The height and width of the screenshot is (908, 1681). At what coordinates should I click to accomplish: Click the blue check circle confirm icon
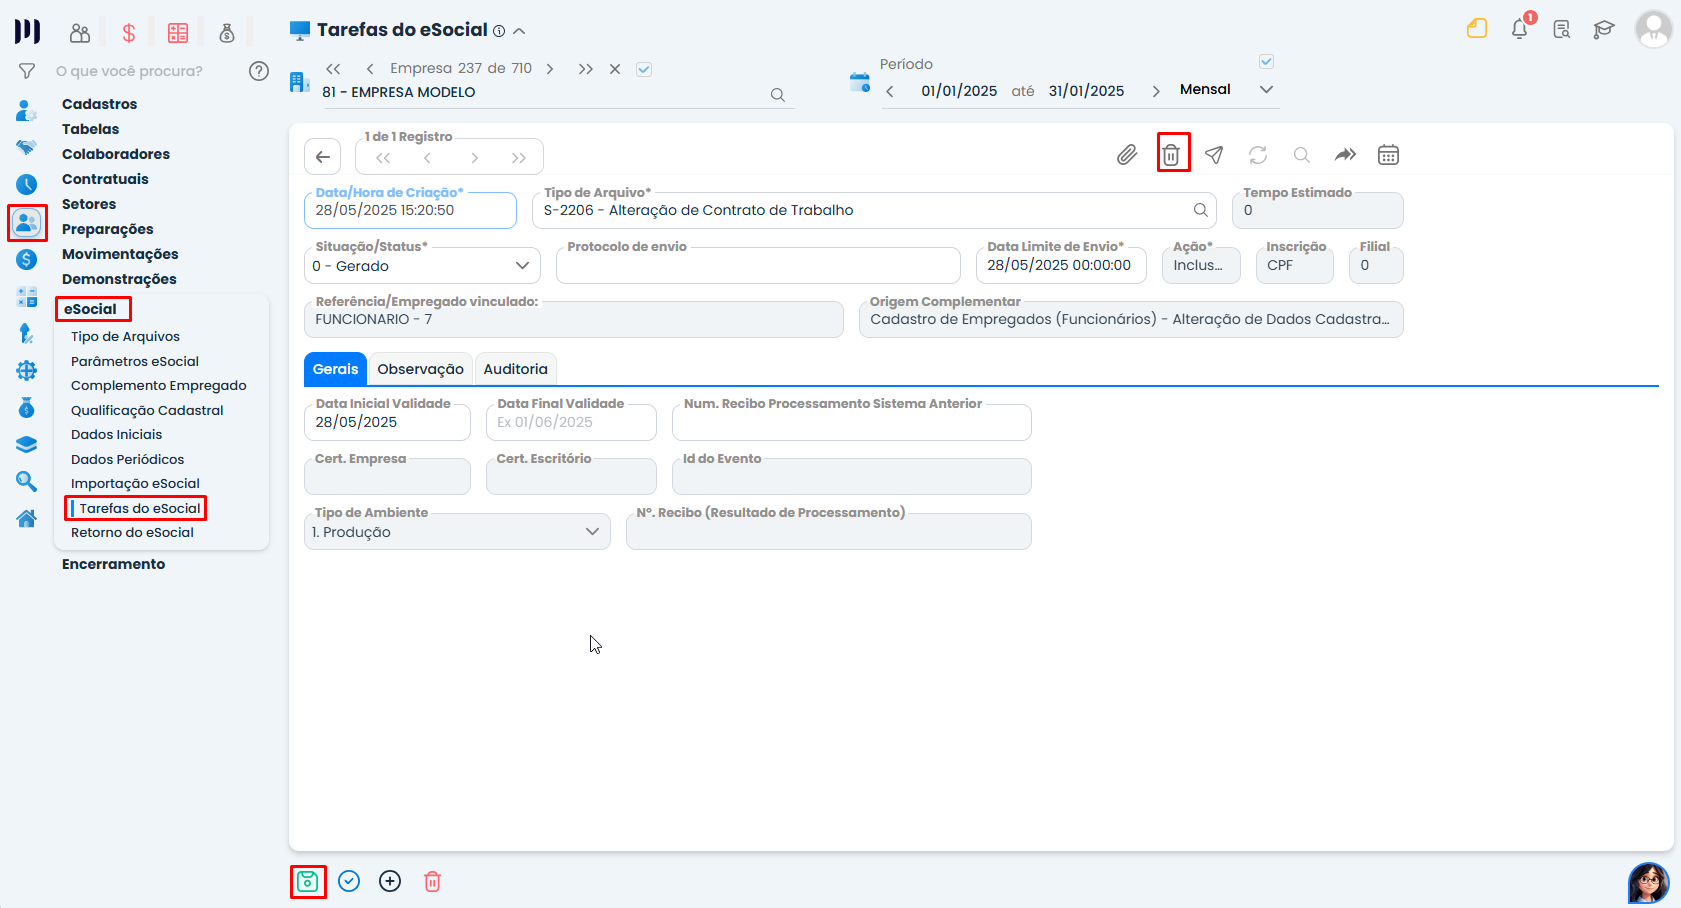click(x=349, y=881)
